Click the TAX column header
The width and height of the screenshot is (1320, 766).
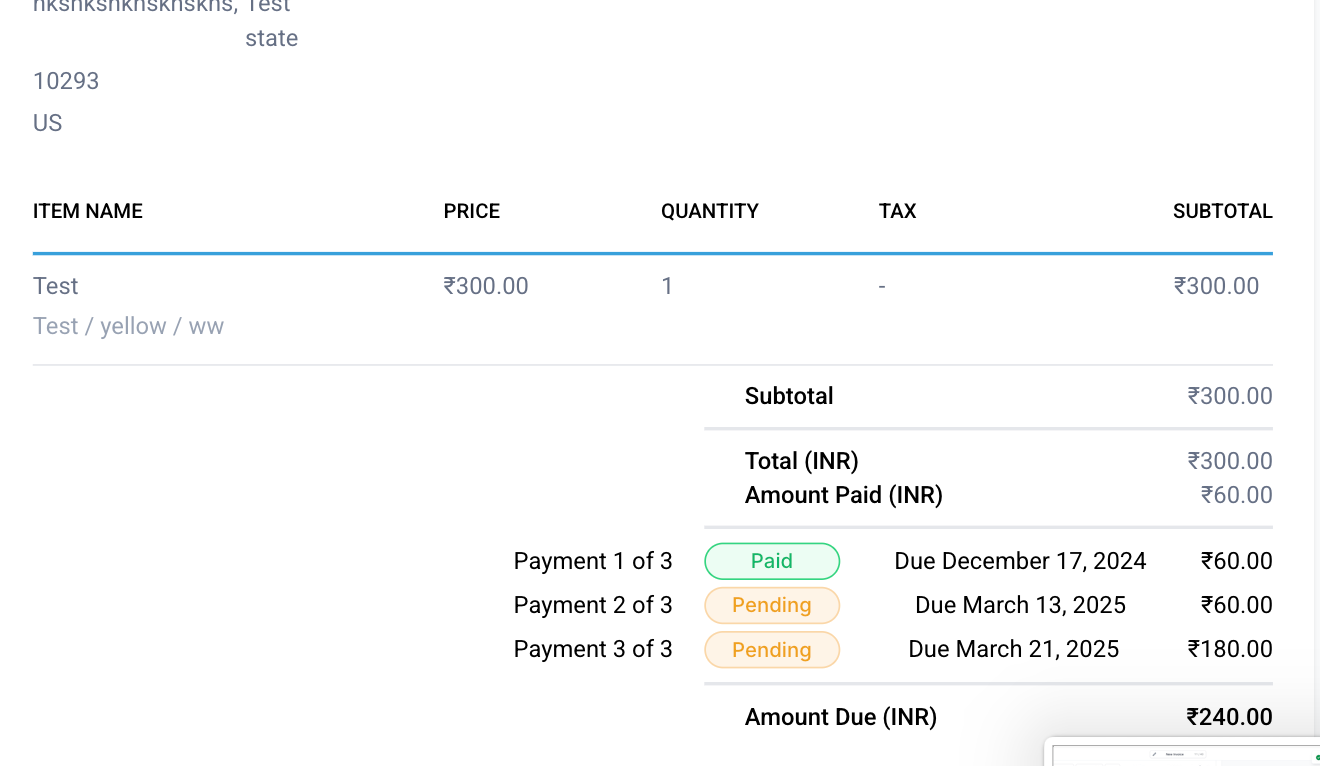897,211
